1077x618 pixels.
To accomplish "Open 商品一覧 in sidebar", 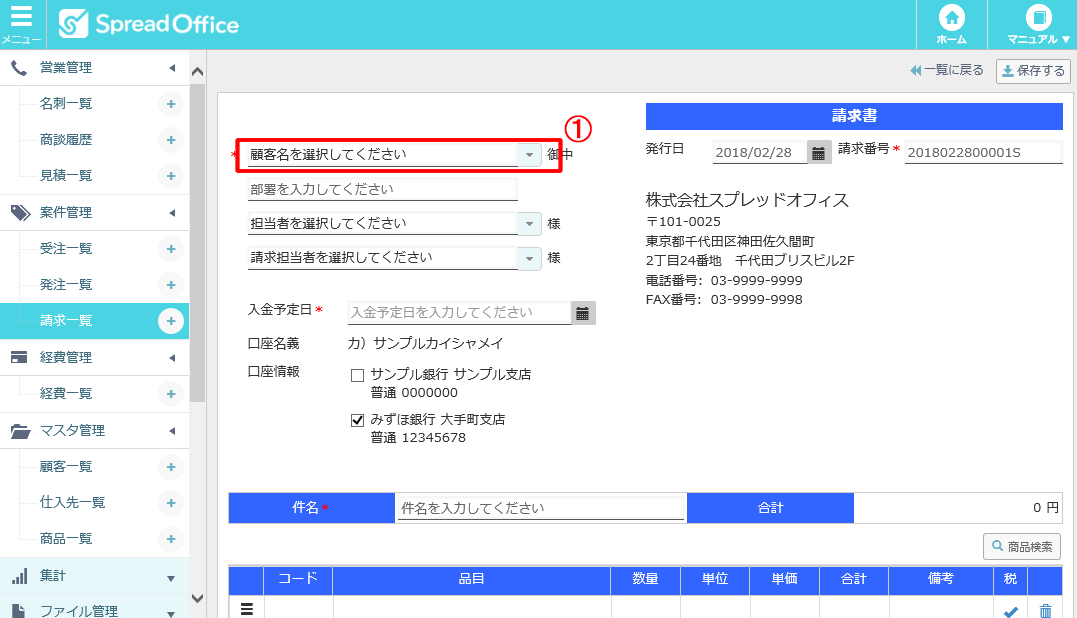I will (66, 538).
